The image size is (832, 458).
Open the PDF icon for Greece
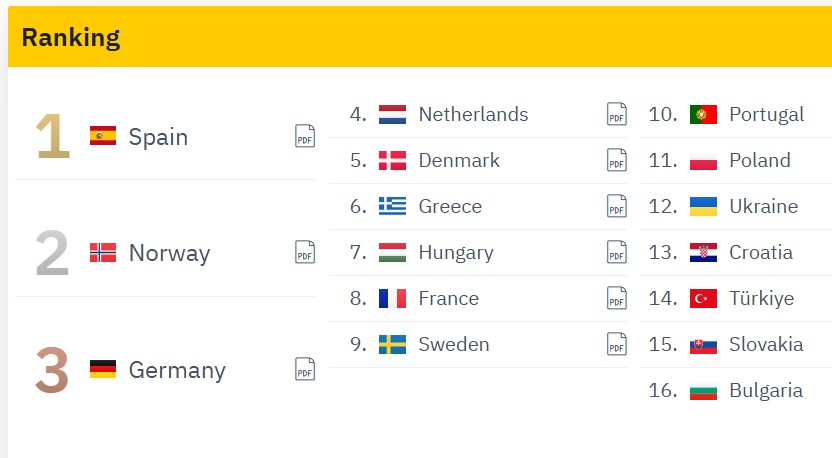[x=616, y=206]
